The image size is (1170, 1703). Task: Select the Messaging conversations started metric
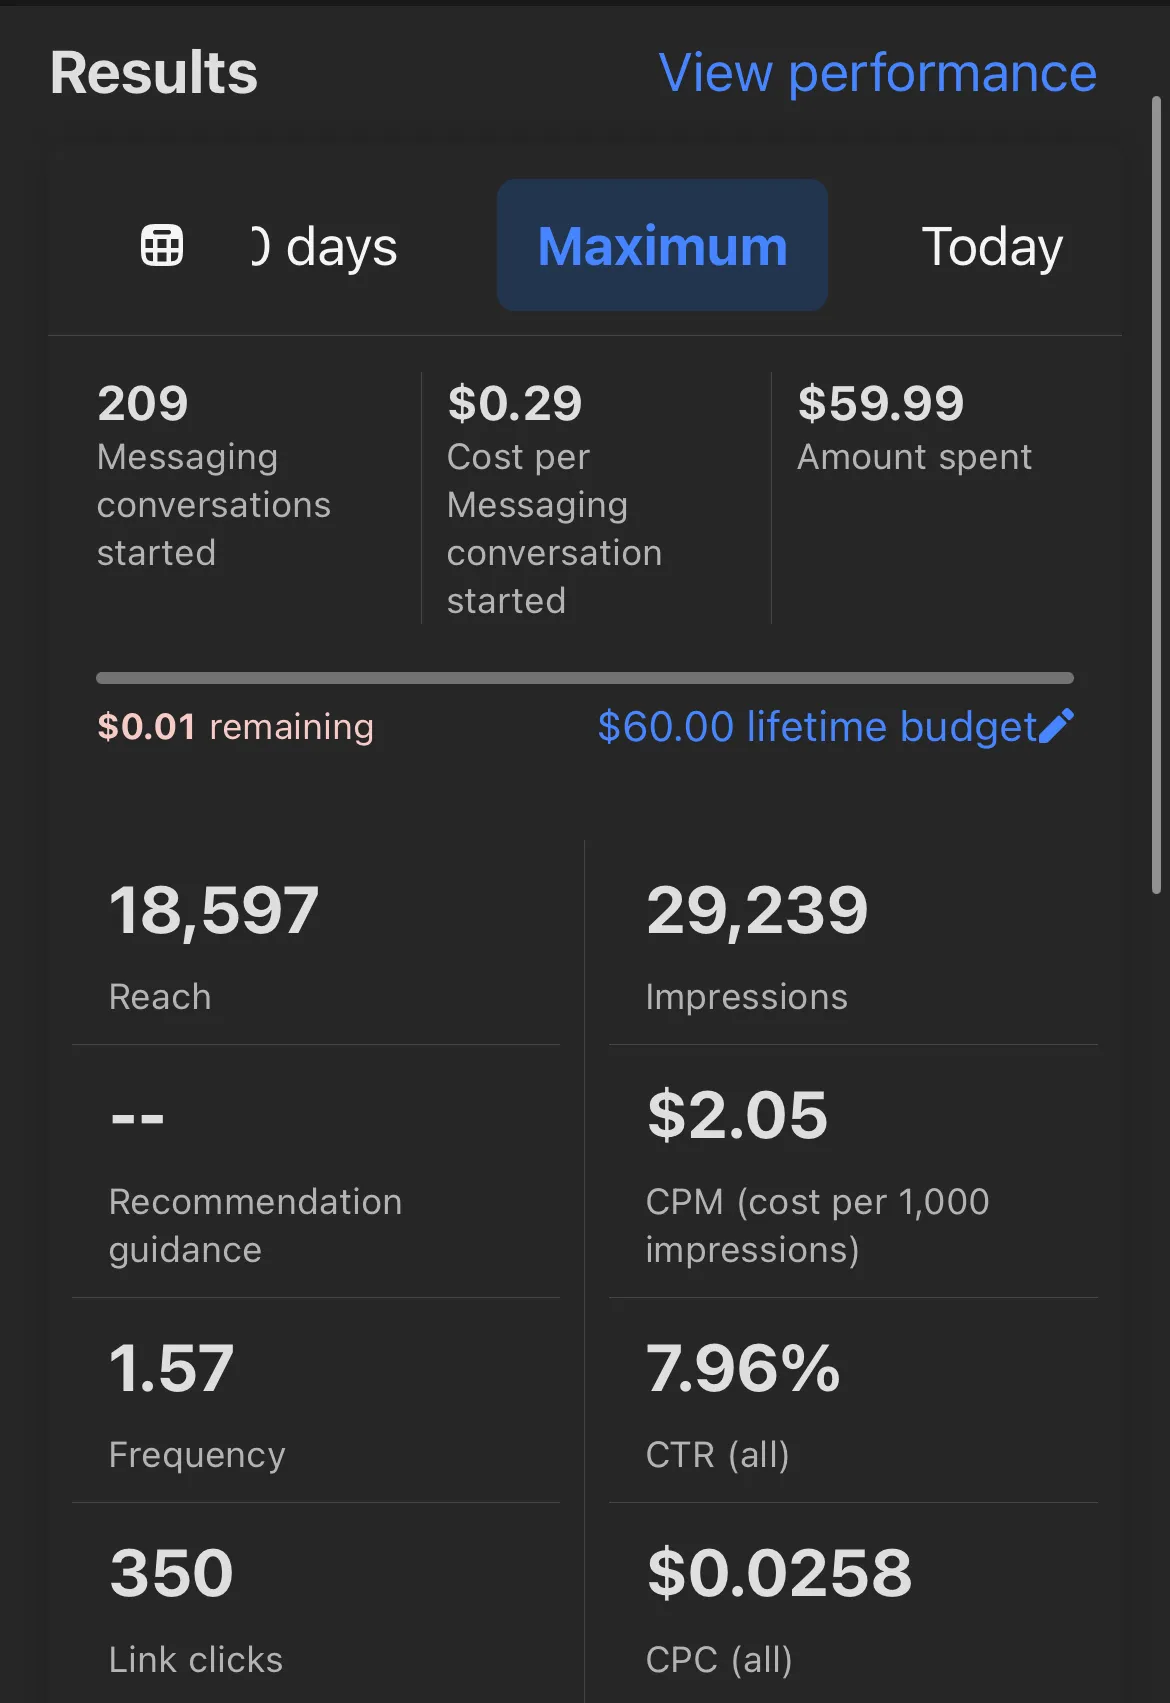click(213, 476)
